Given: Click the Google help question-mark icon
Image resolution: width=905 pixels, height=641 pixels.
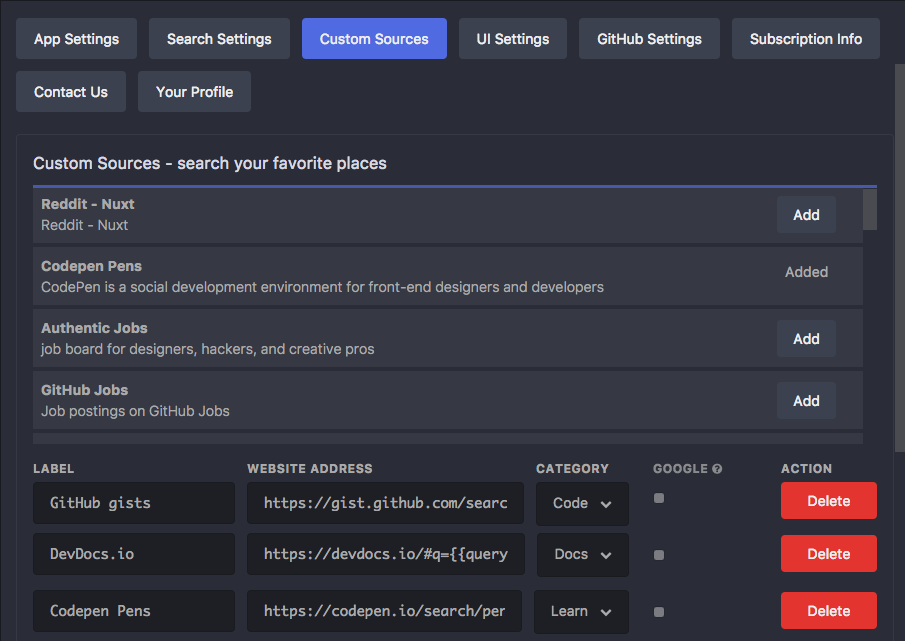Looking at the screenshot, I should tap(717, 469).
